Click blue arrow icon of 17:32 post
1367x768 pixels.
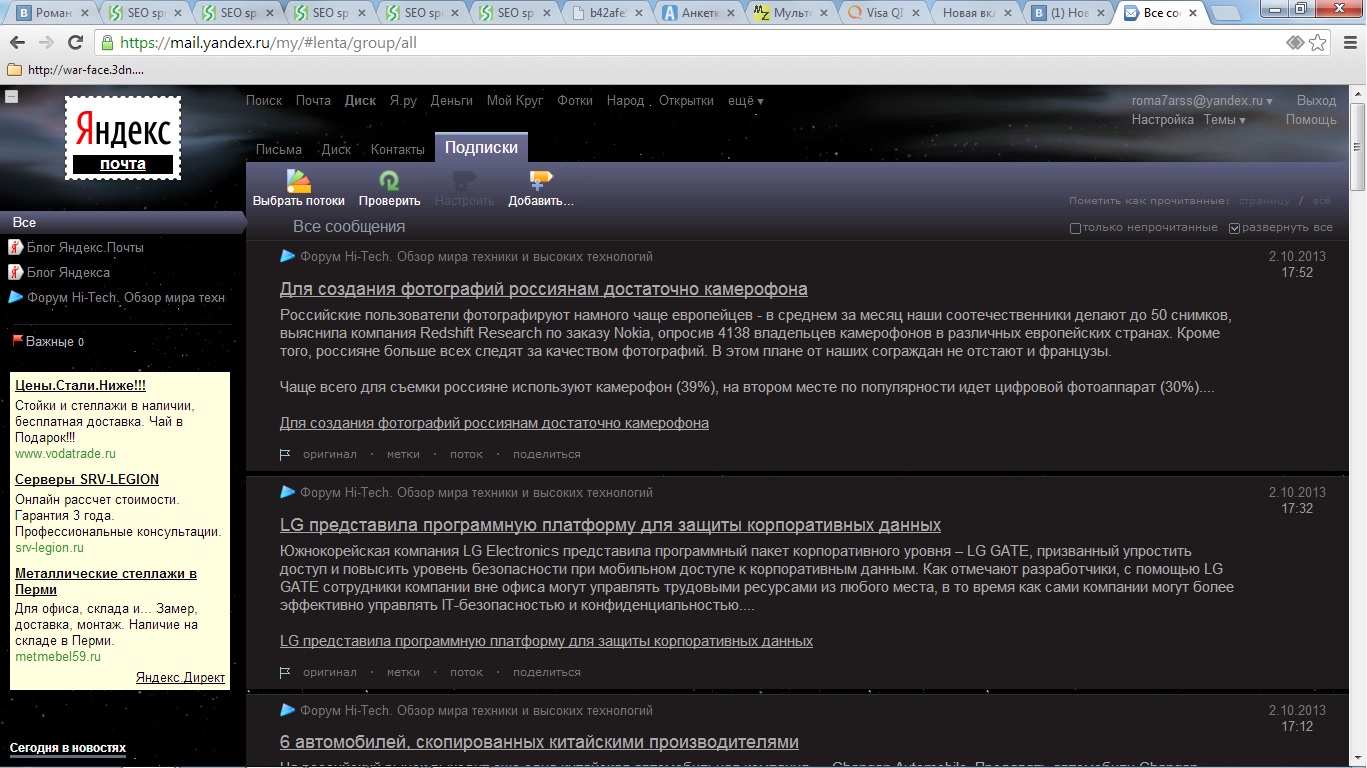click(288, 492)
